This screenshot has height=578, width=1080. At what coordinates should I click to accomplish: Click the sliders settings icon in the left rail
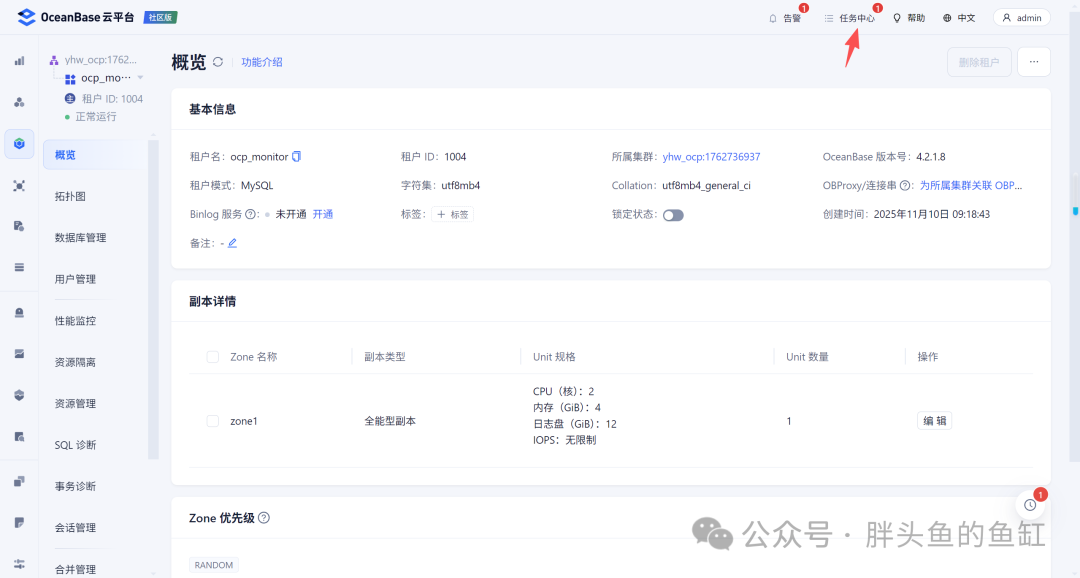click(x=19, y=564)
